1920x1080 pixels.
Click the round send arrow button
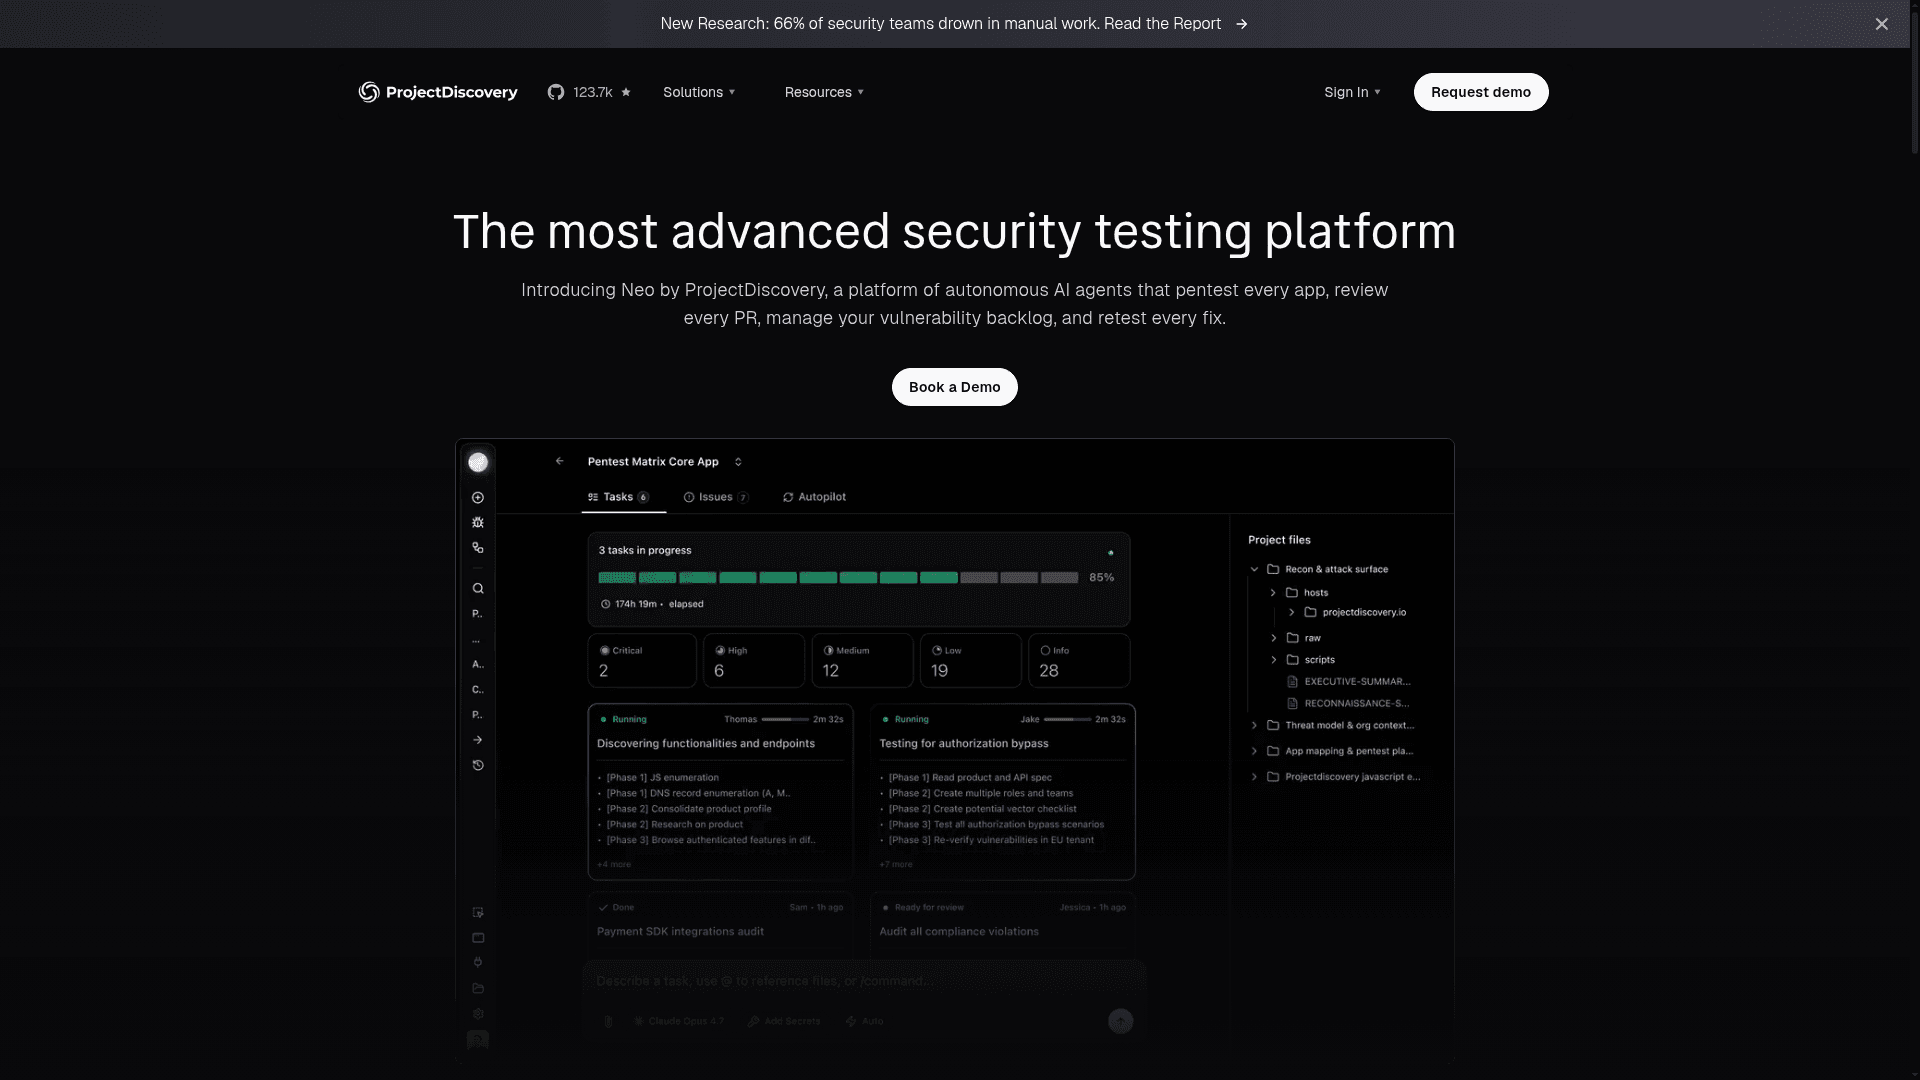pos(1120,1021)
